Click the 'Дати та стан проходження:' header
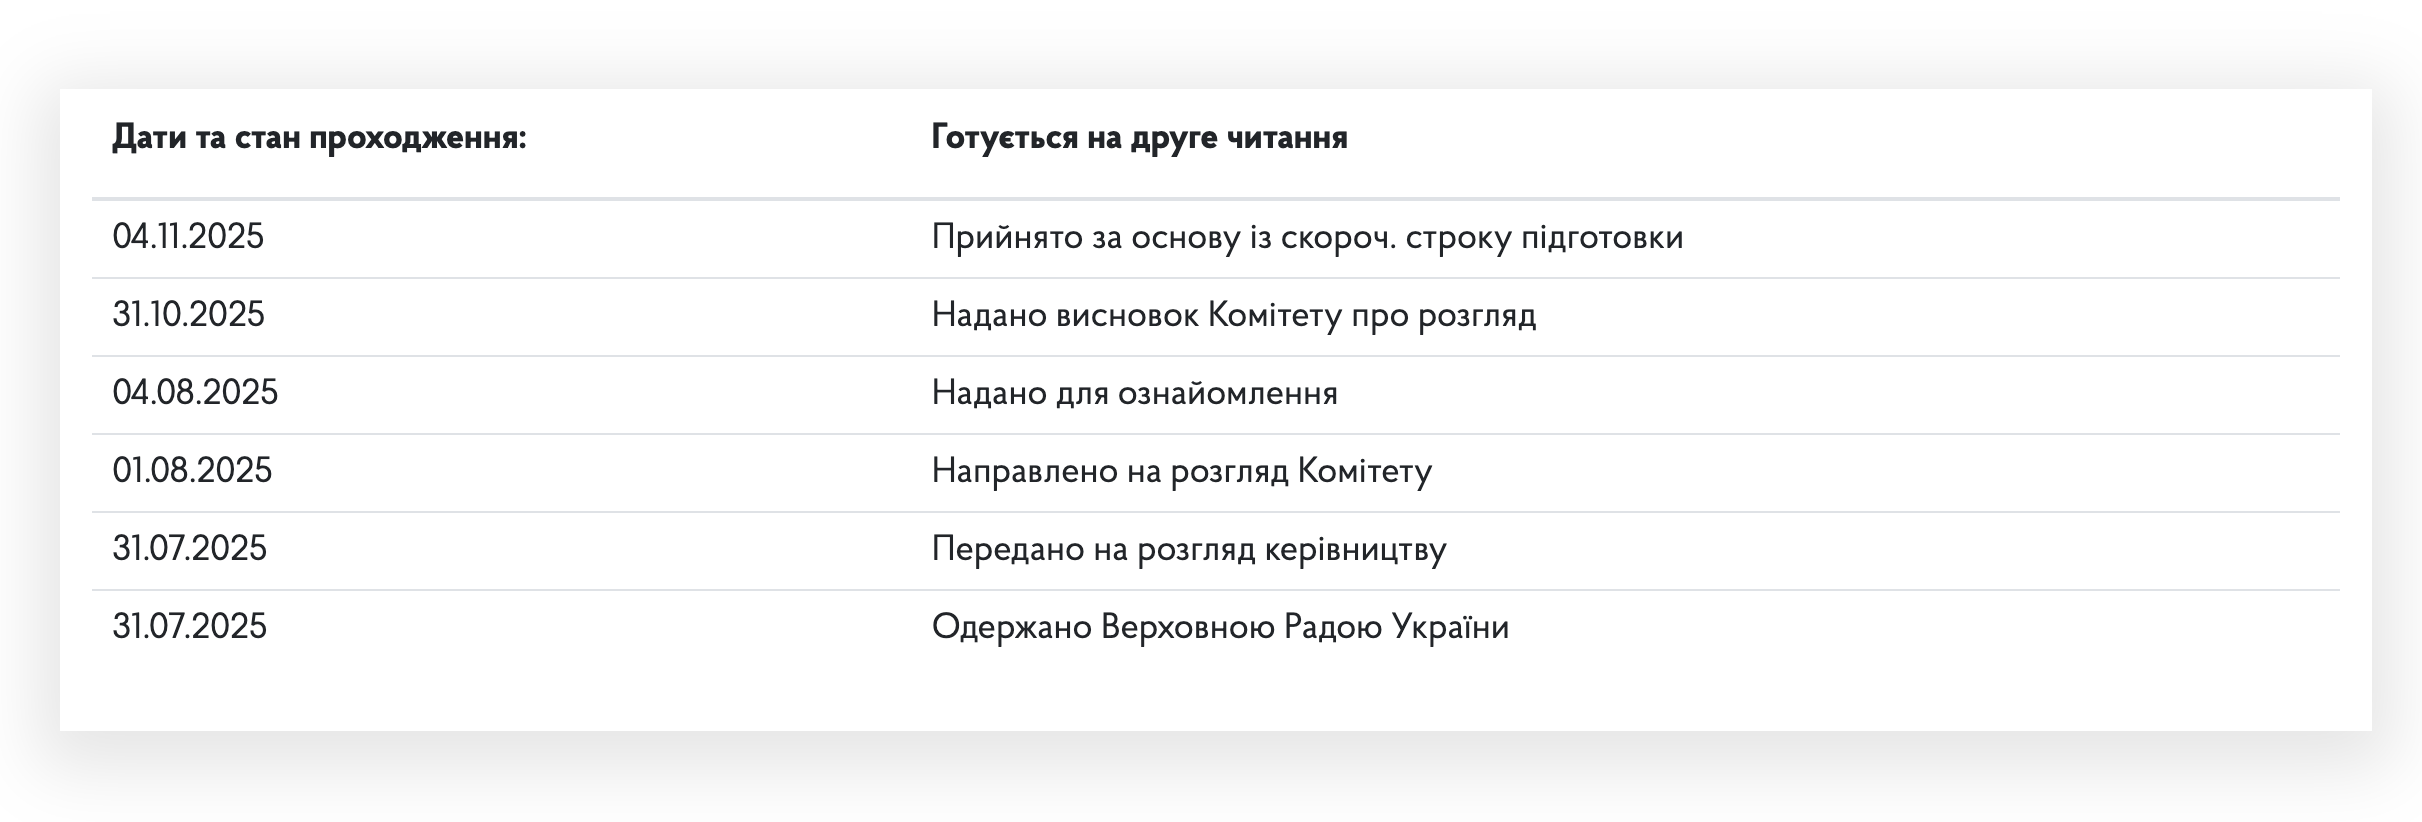Screen dimensions: 2422x822 point(319,137)
